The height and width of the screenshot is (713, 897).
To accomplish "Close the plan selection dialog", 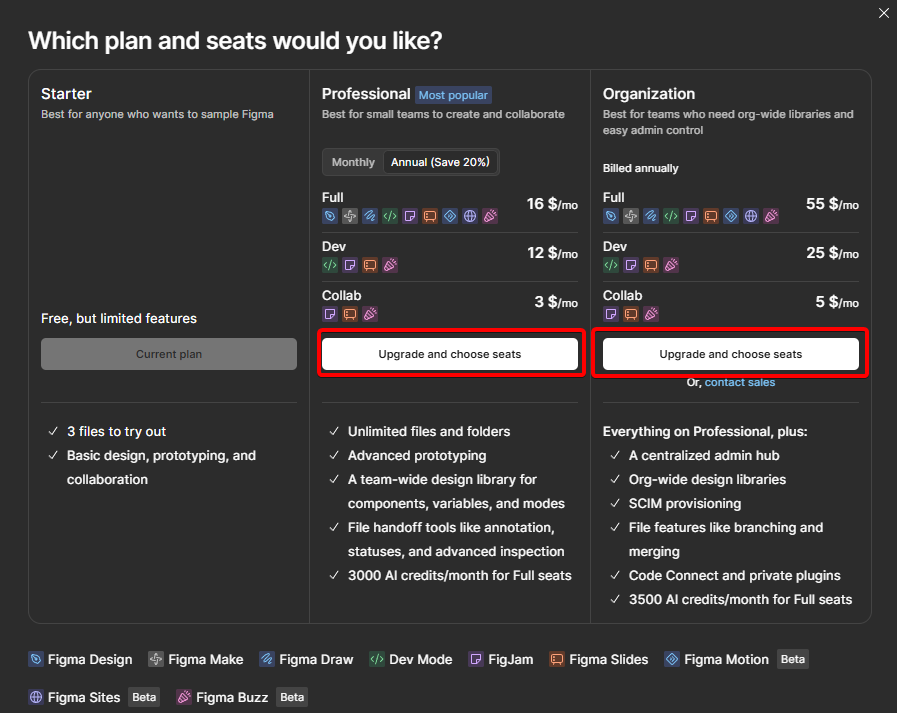I will point(884,13).
